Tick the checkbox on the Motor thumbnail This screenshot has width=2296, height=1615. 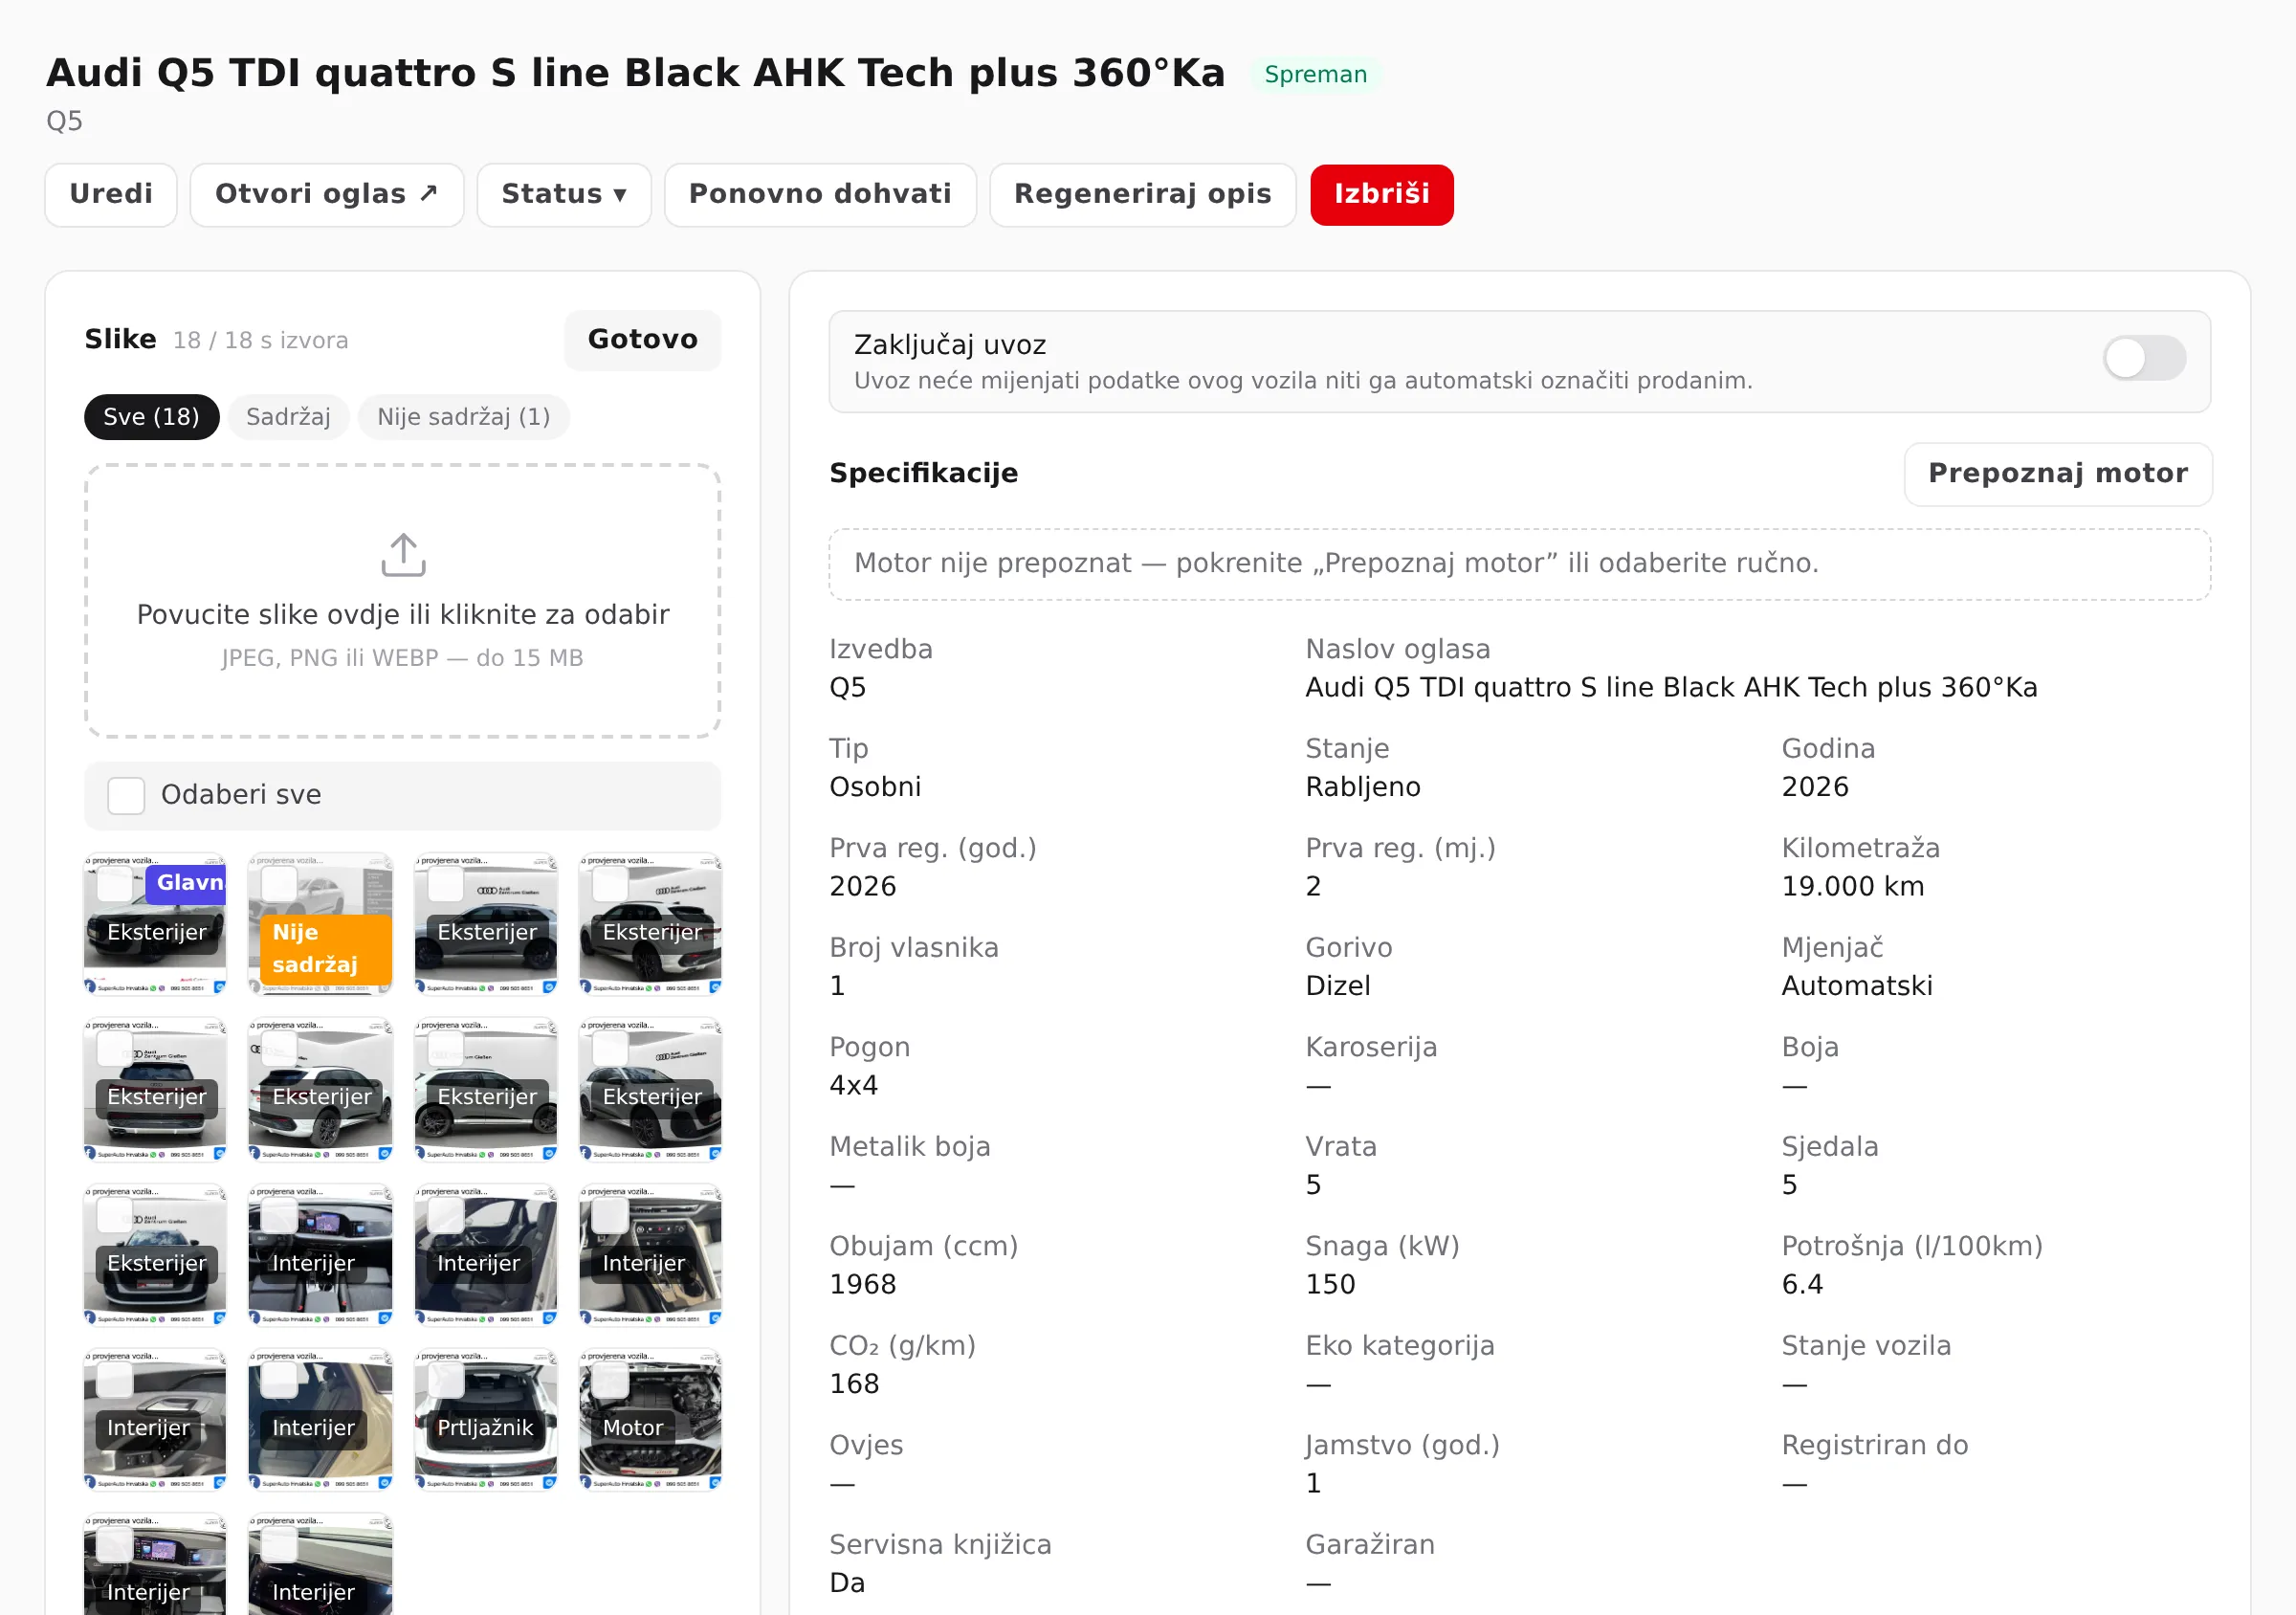[610, 1380]
